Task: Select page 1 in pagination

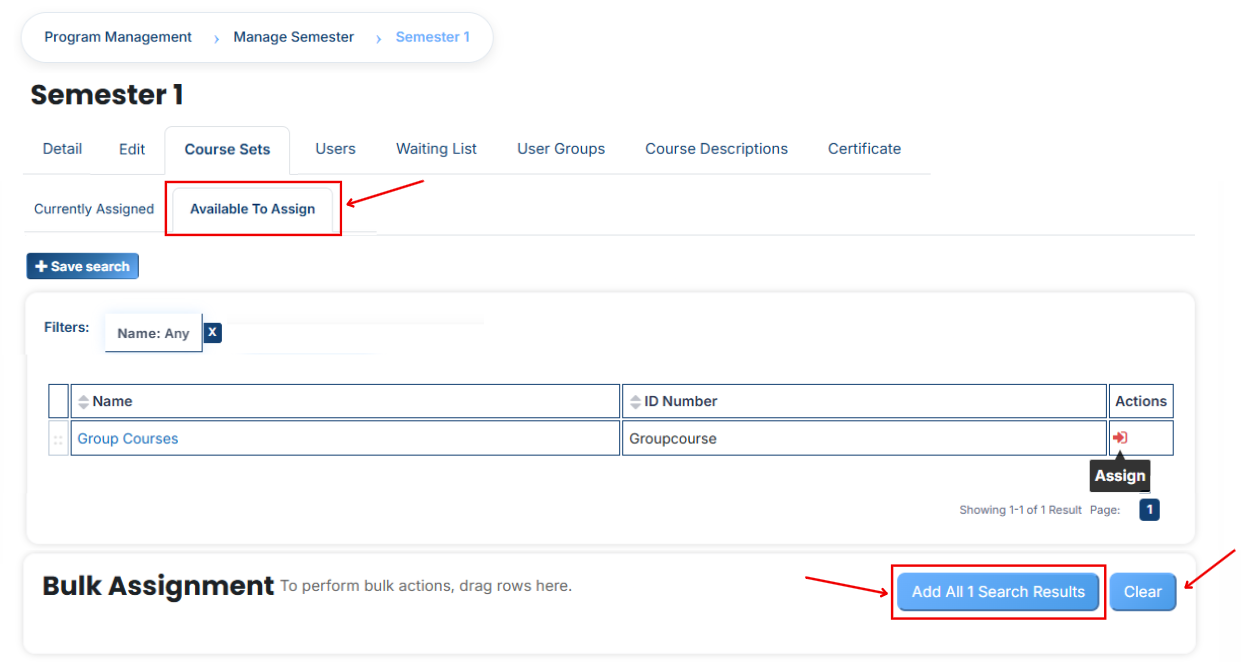Action: click(1150, 510)
